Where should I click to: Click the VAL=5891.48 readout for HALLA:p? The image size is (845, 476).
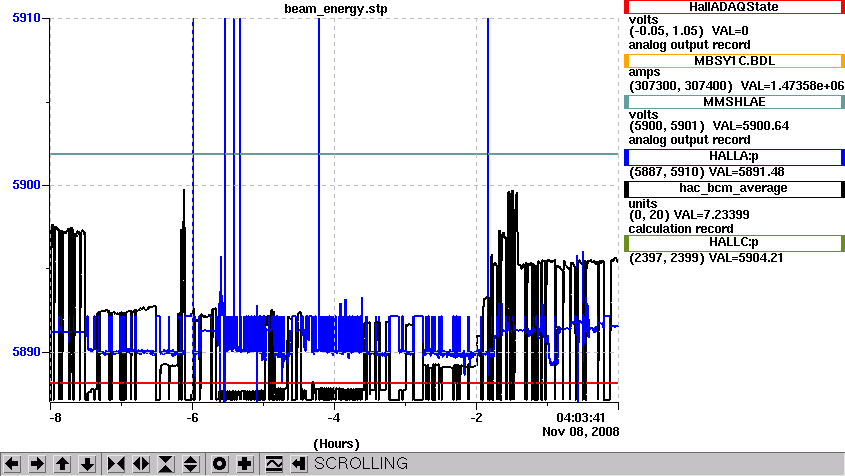tap(746, 172)
